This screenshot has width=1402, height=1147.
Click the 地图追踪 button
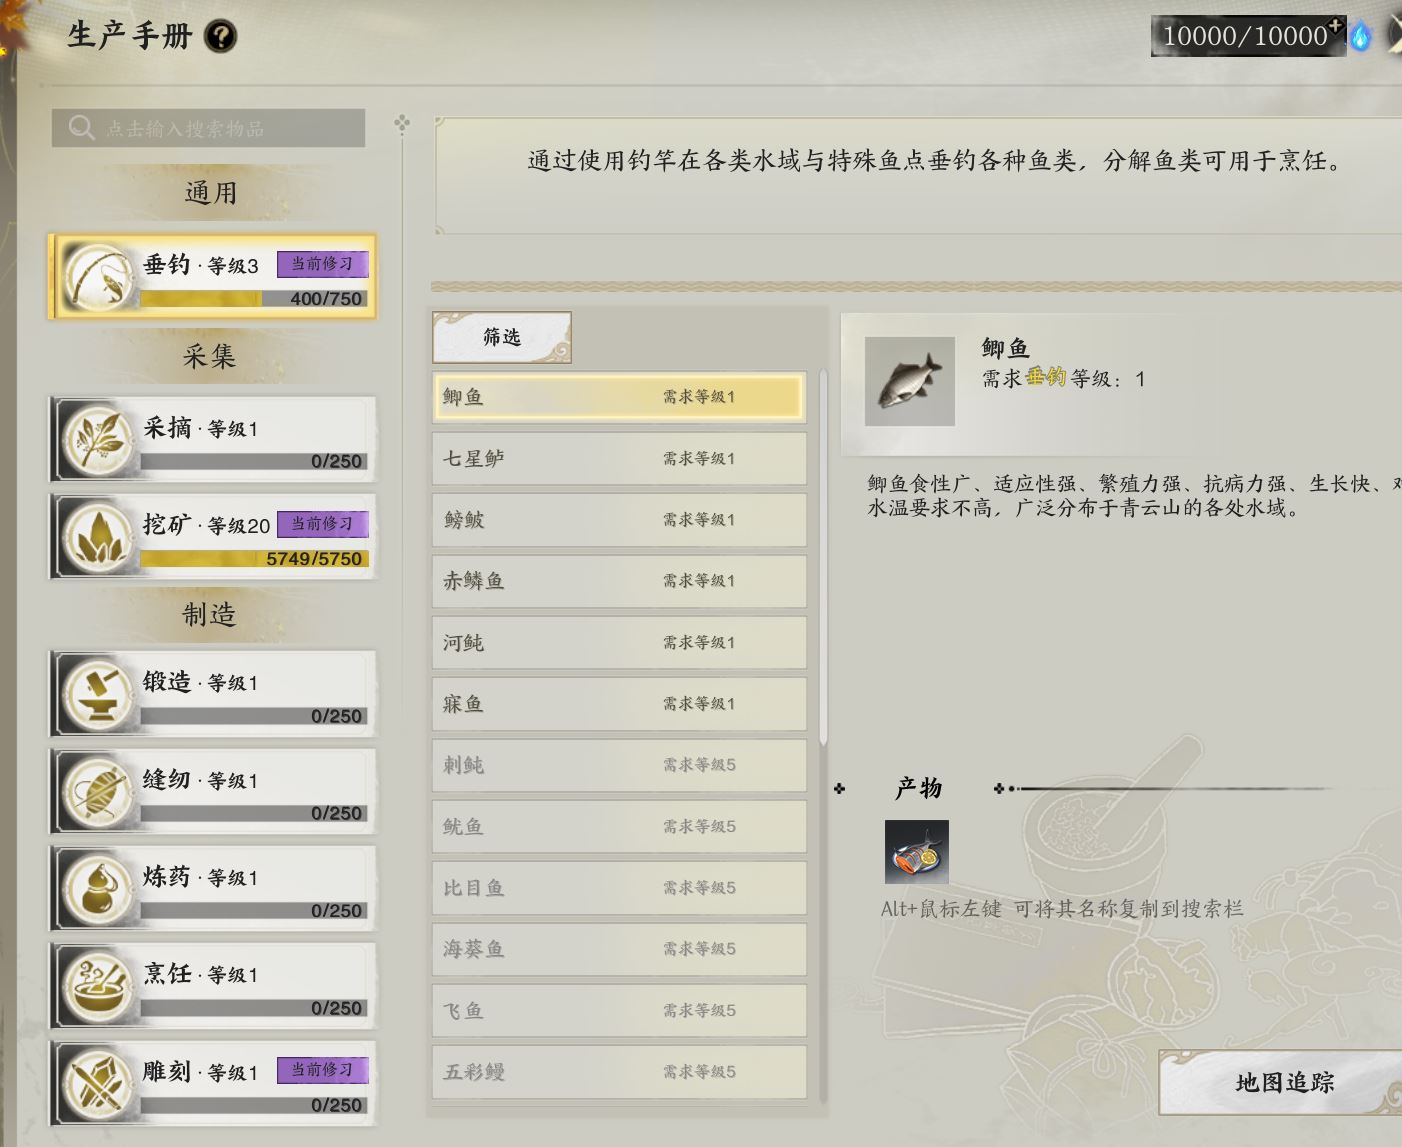point(1284,1082)
